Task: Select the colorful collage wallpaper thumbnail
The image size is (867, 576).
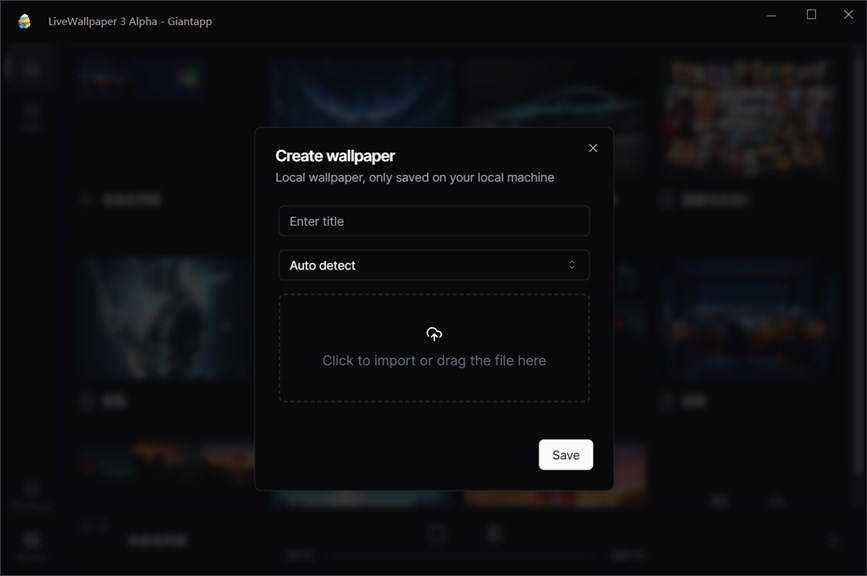Action: pos(748,115)
